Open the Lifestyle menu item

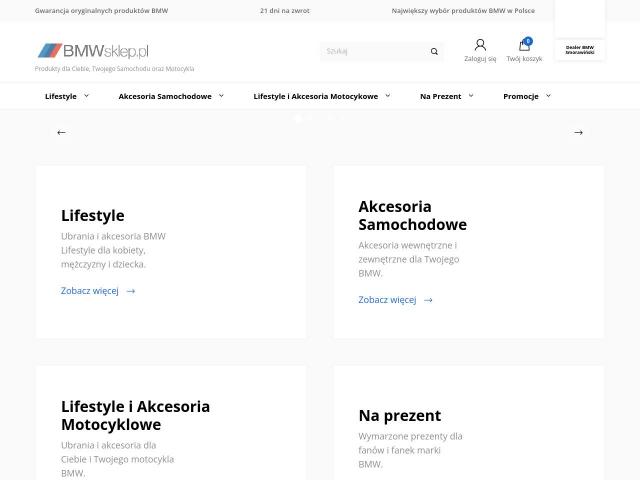[x=61, y=96]
